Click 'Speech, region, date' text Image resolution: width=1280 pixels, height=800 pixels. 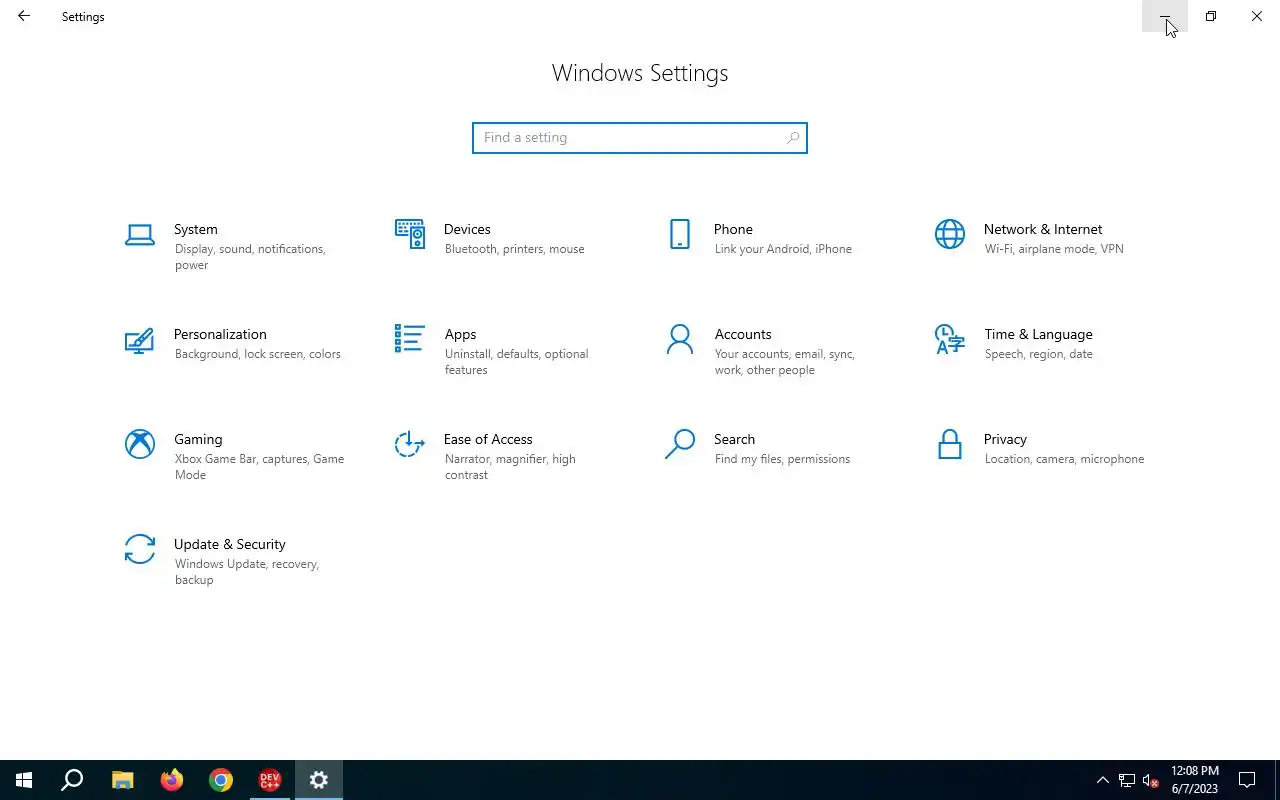click(1038, 354)
